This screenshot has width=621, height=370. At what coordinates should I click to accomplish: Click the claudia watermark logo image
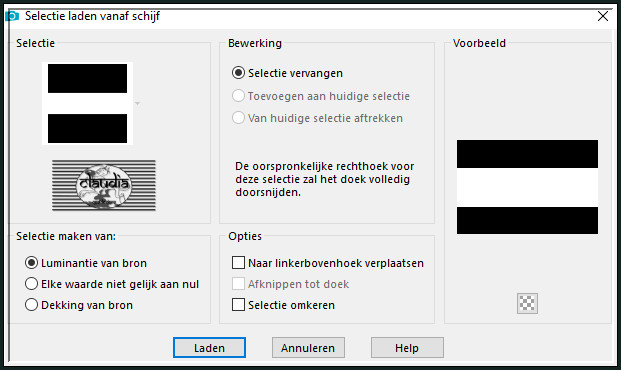pos(104,185)
